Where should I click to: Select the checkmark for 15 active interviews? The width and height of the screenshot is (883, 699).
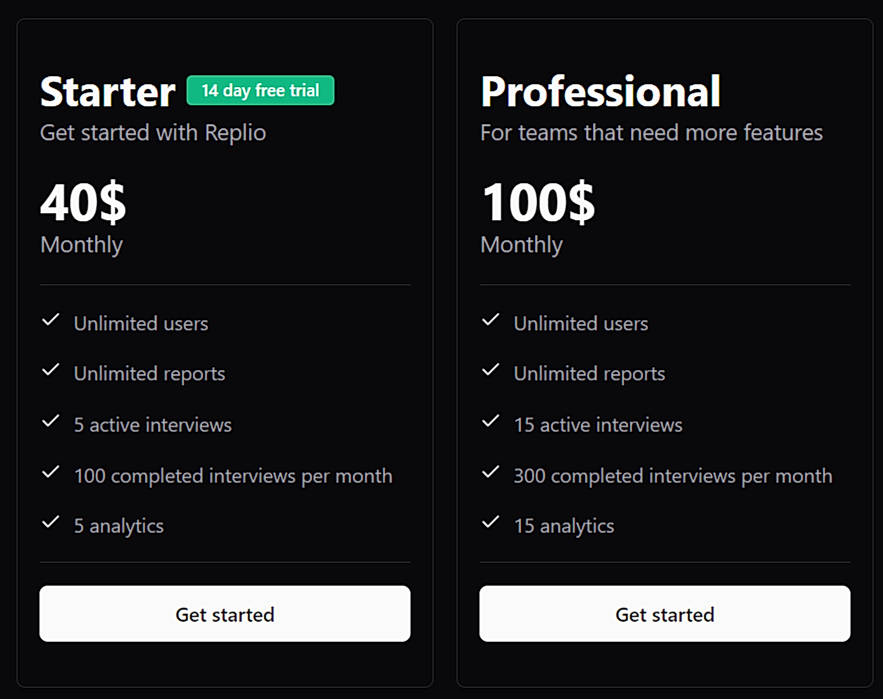coord(491,420)
